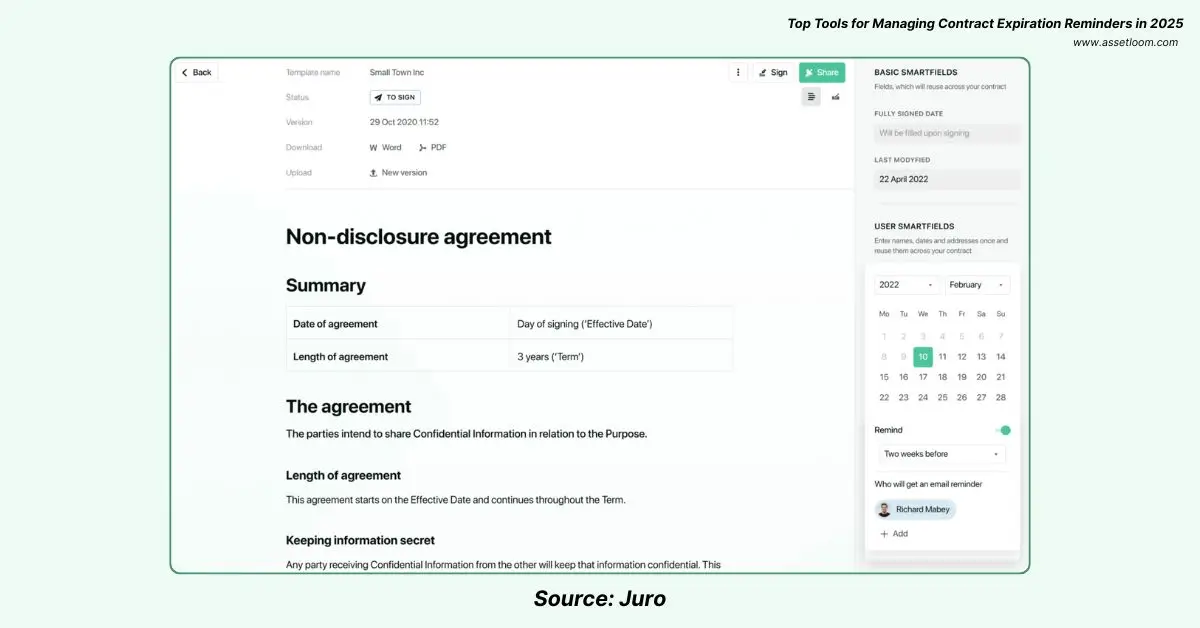Click the TO SIGN status badge
Viewport: 1200px width, 628px height.
click(x=395, y=97)
